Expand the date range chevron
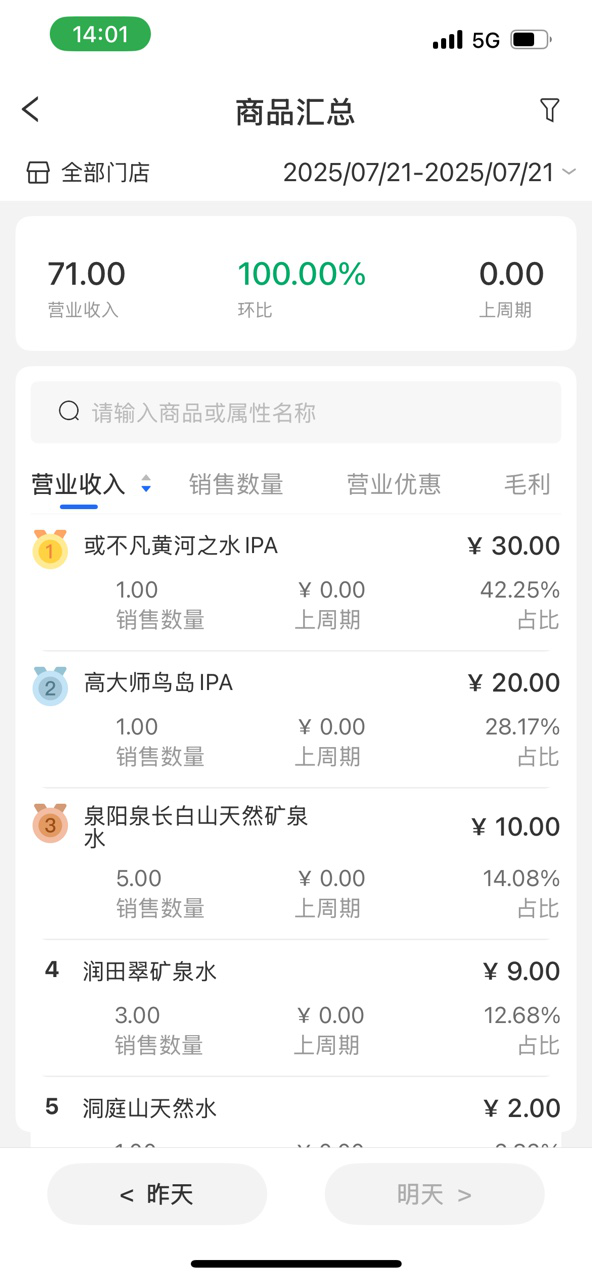592x1280 pixels. pos(569,172)
